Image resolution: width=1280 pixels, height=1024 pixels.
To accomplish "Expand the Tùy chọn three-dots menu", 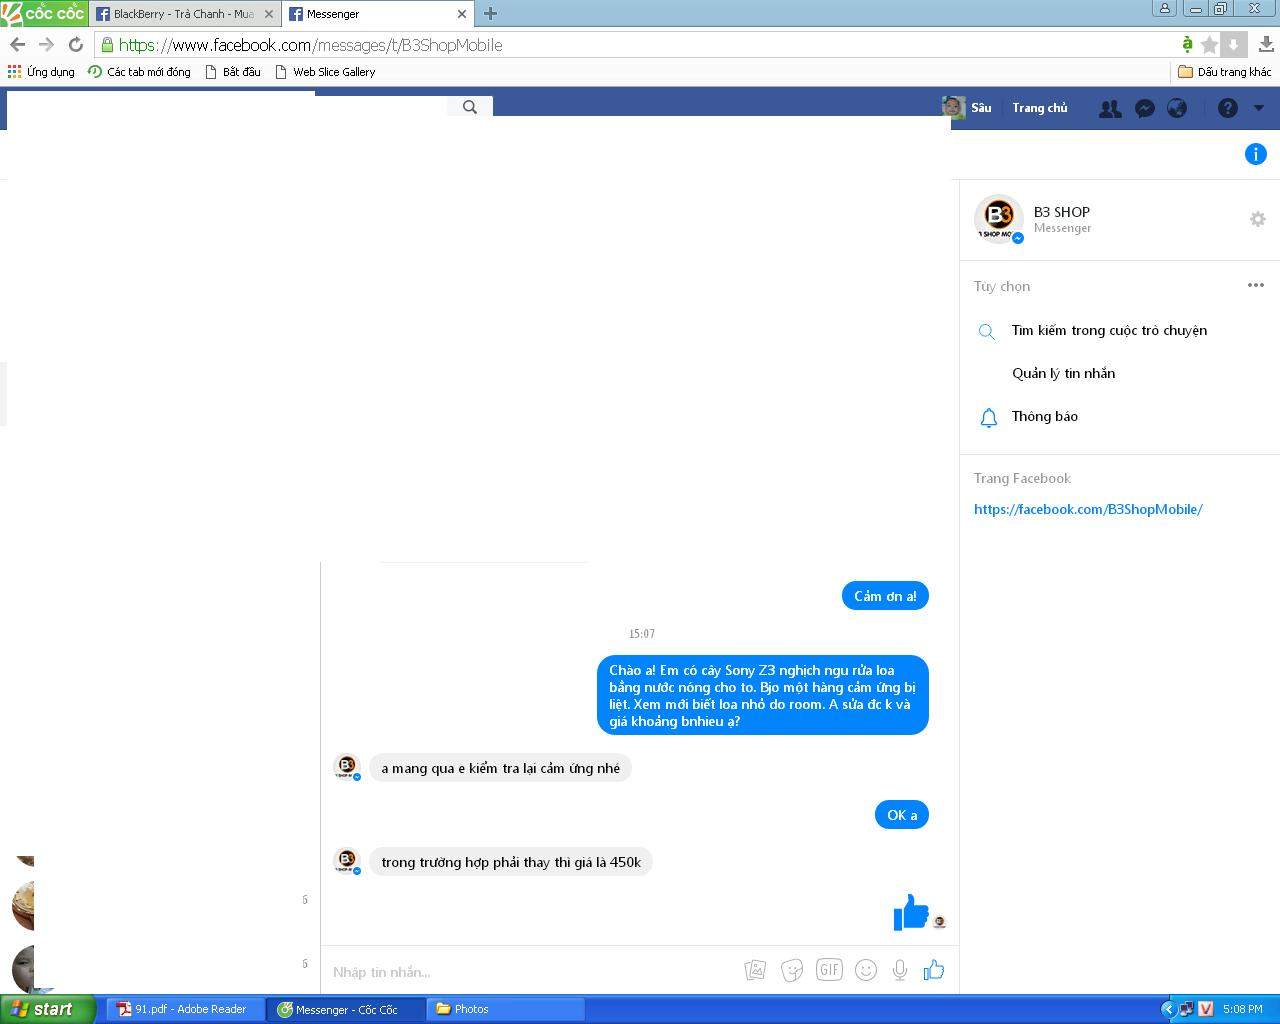I will tap(1255, 285).
